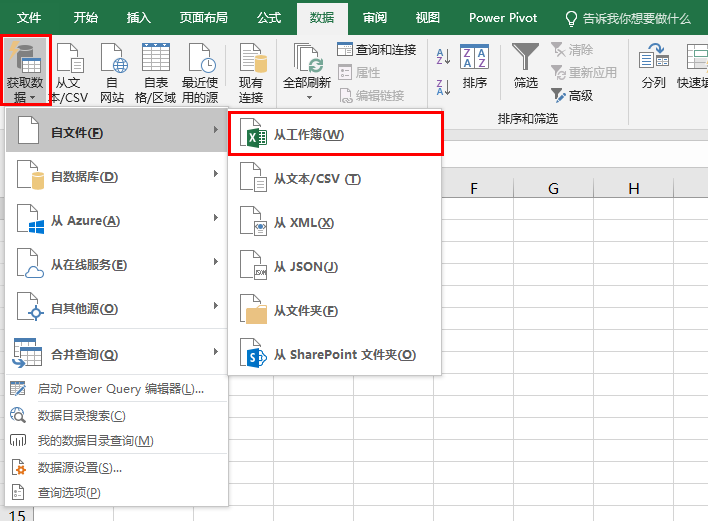This screenshot has height=521, width=708.
Task: Toggle the 筛选 (Filter) funnel
Action: pyautogui.click(x=526, y=66)
